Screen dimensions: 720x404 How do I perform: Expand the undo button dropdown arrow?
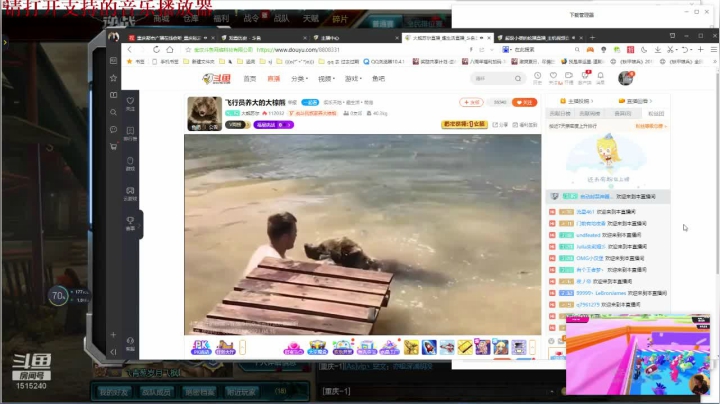[691, 50]
